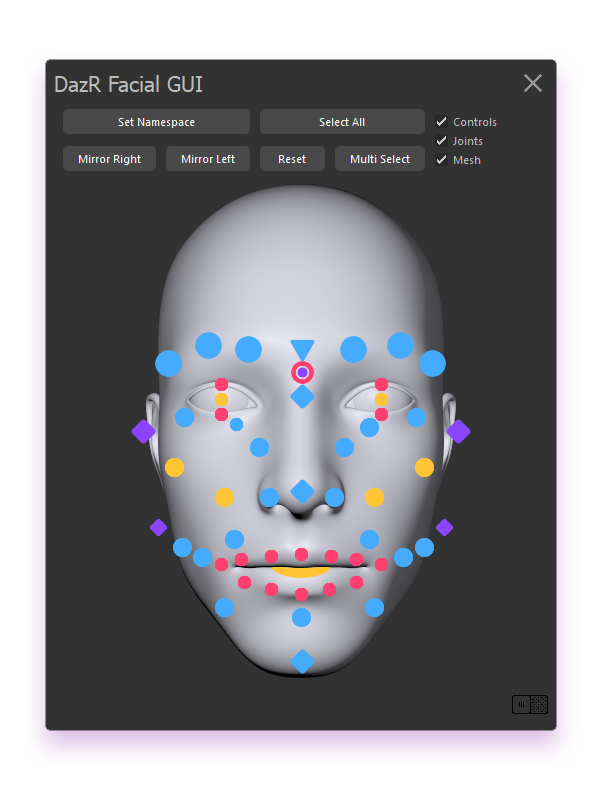The width and height of the screenshot is (602, 790).
Task: Toggle the Mesh checkbox
Action: pos(441,160)
